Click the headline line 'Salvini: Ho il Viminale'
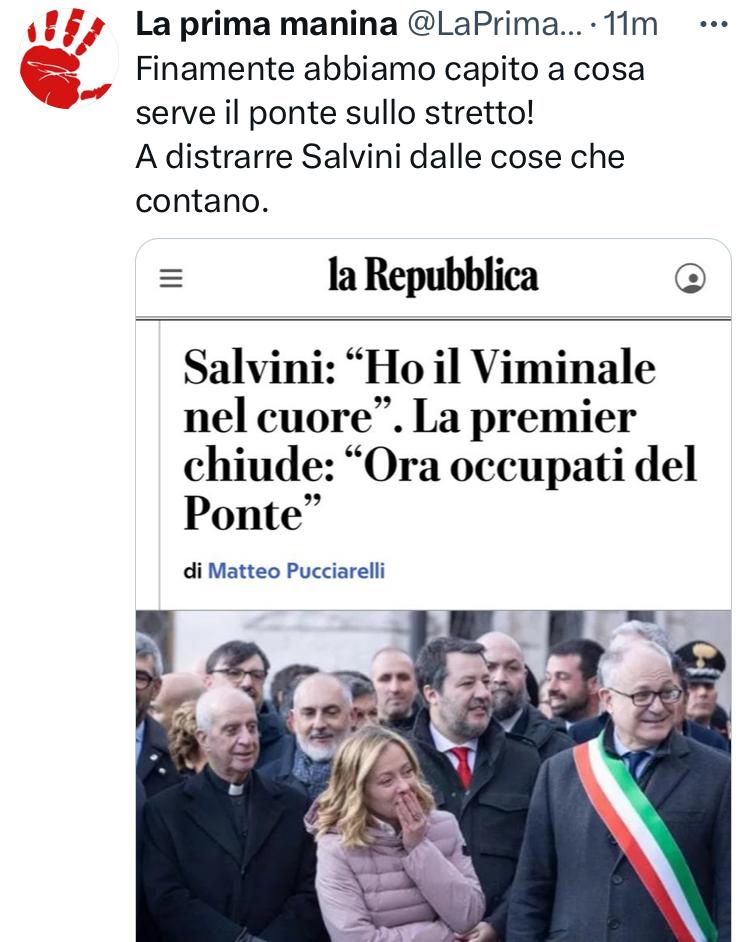Image resolution: width=750 pixels, height=942 pixels. (x=419, y=367)
